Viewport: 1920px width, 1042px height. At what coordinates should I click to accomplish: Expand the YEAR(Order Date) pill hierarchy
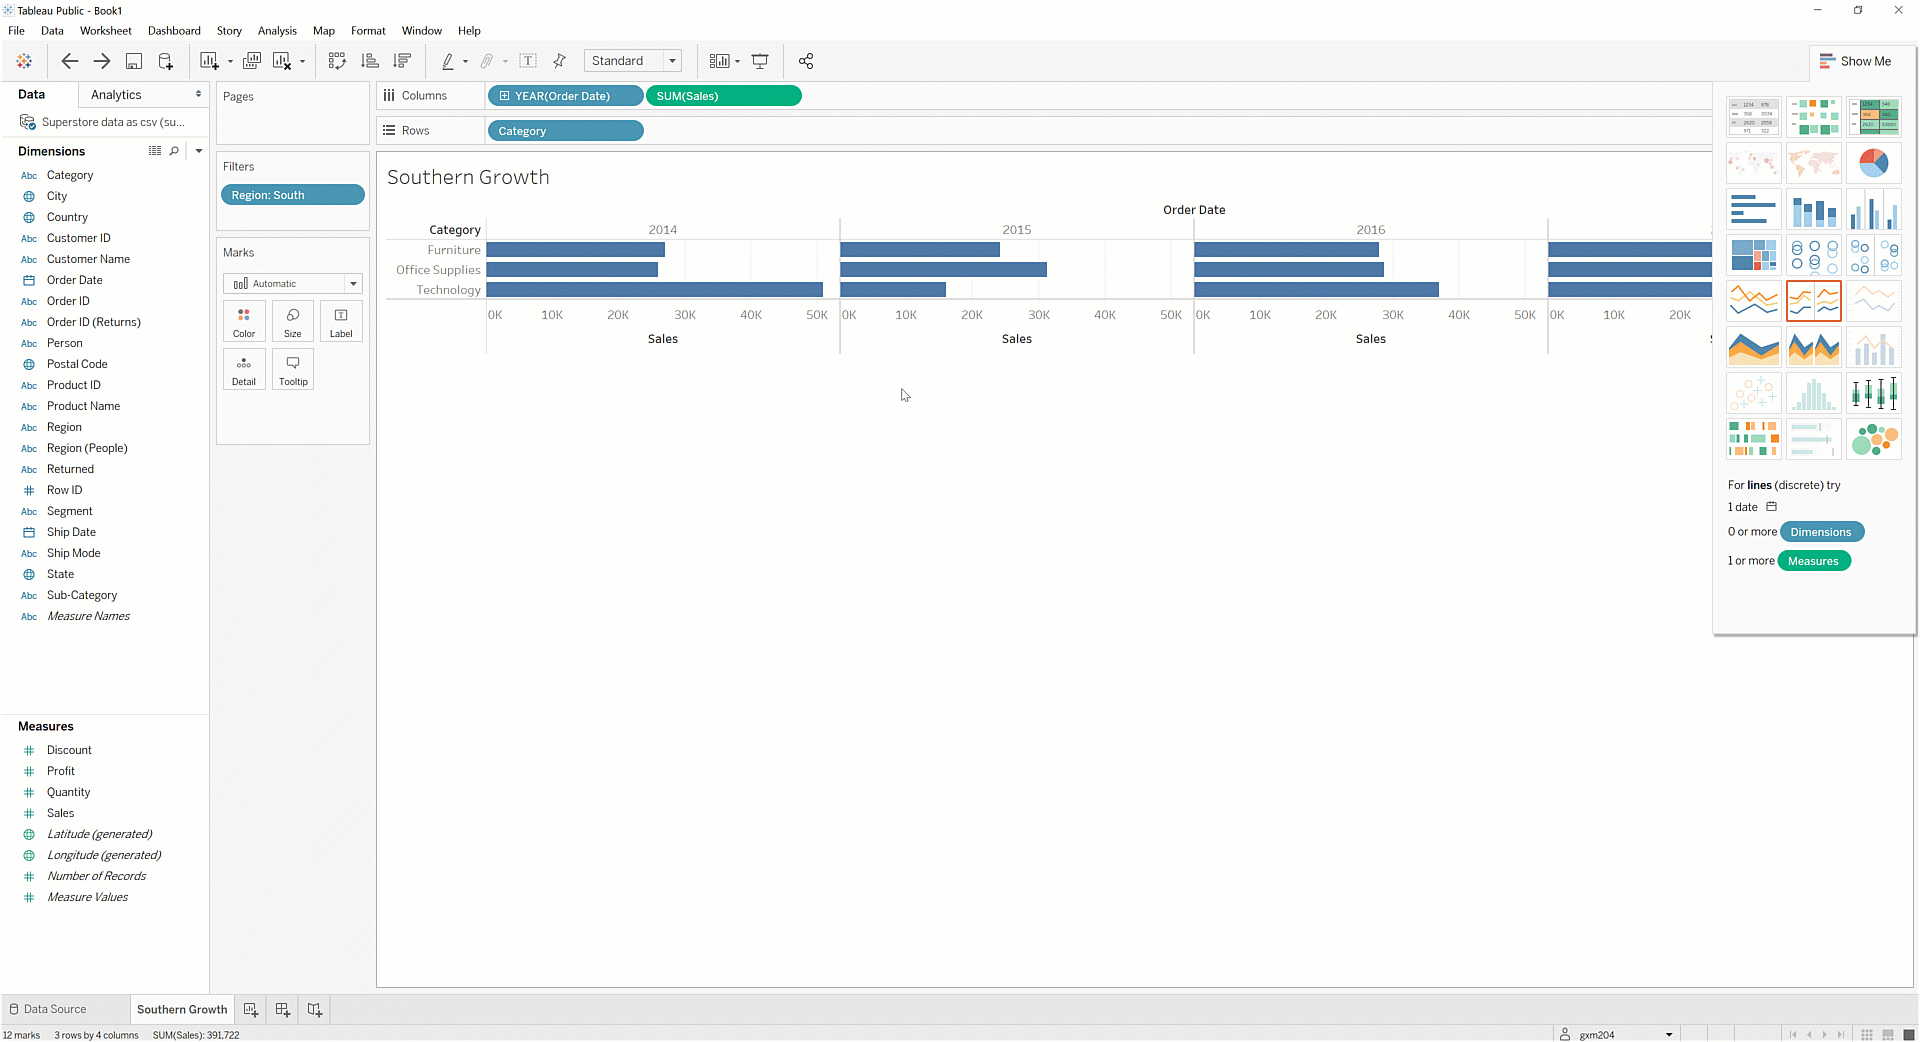point(505,96)
